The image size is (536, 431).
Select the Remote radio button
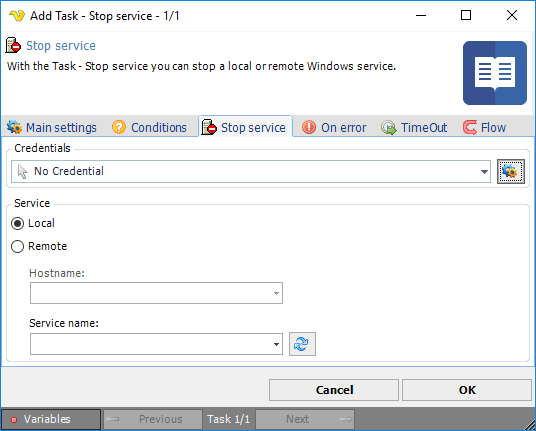click(x=17, y=246)
